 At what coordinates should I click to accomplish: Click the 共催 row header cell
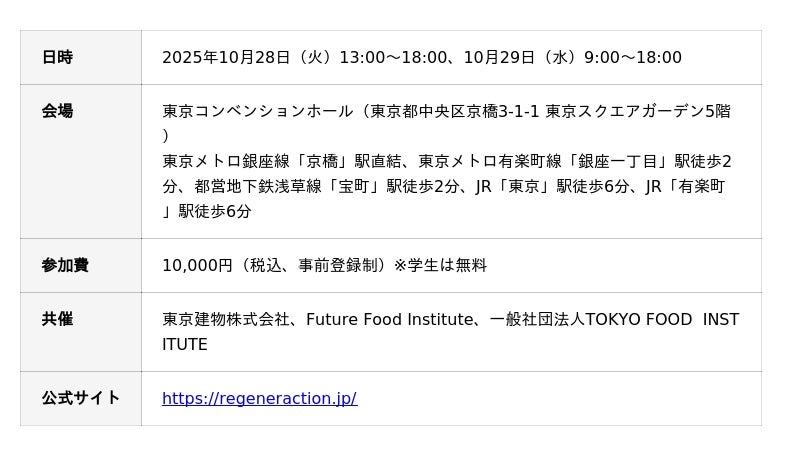(57, 319)
